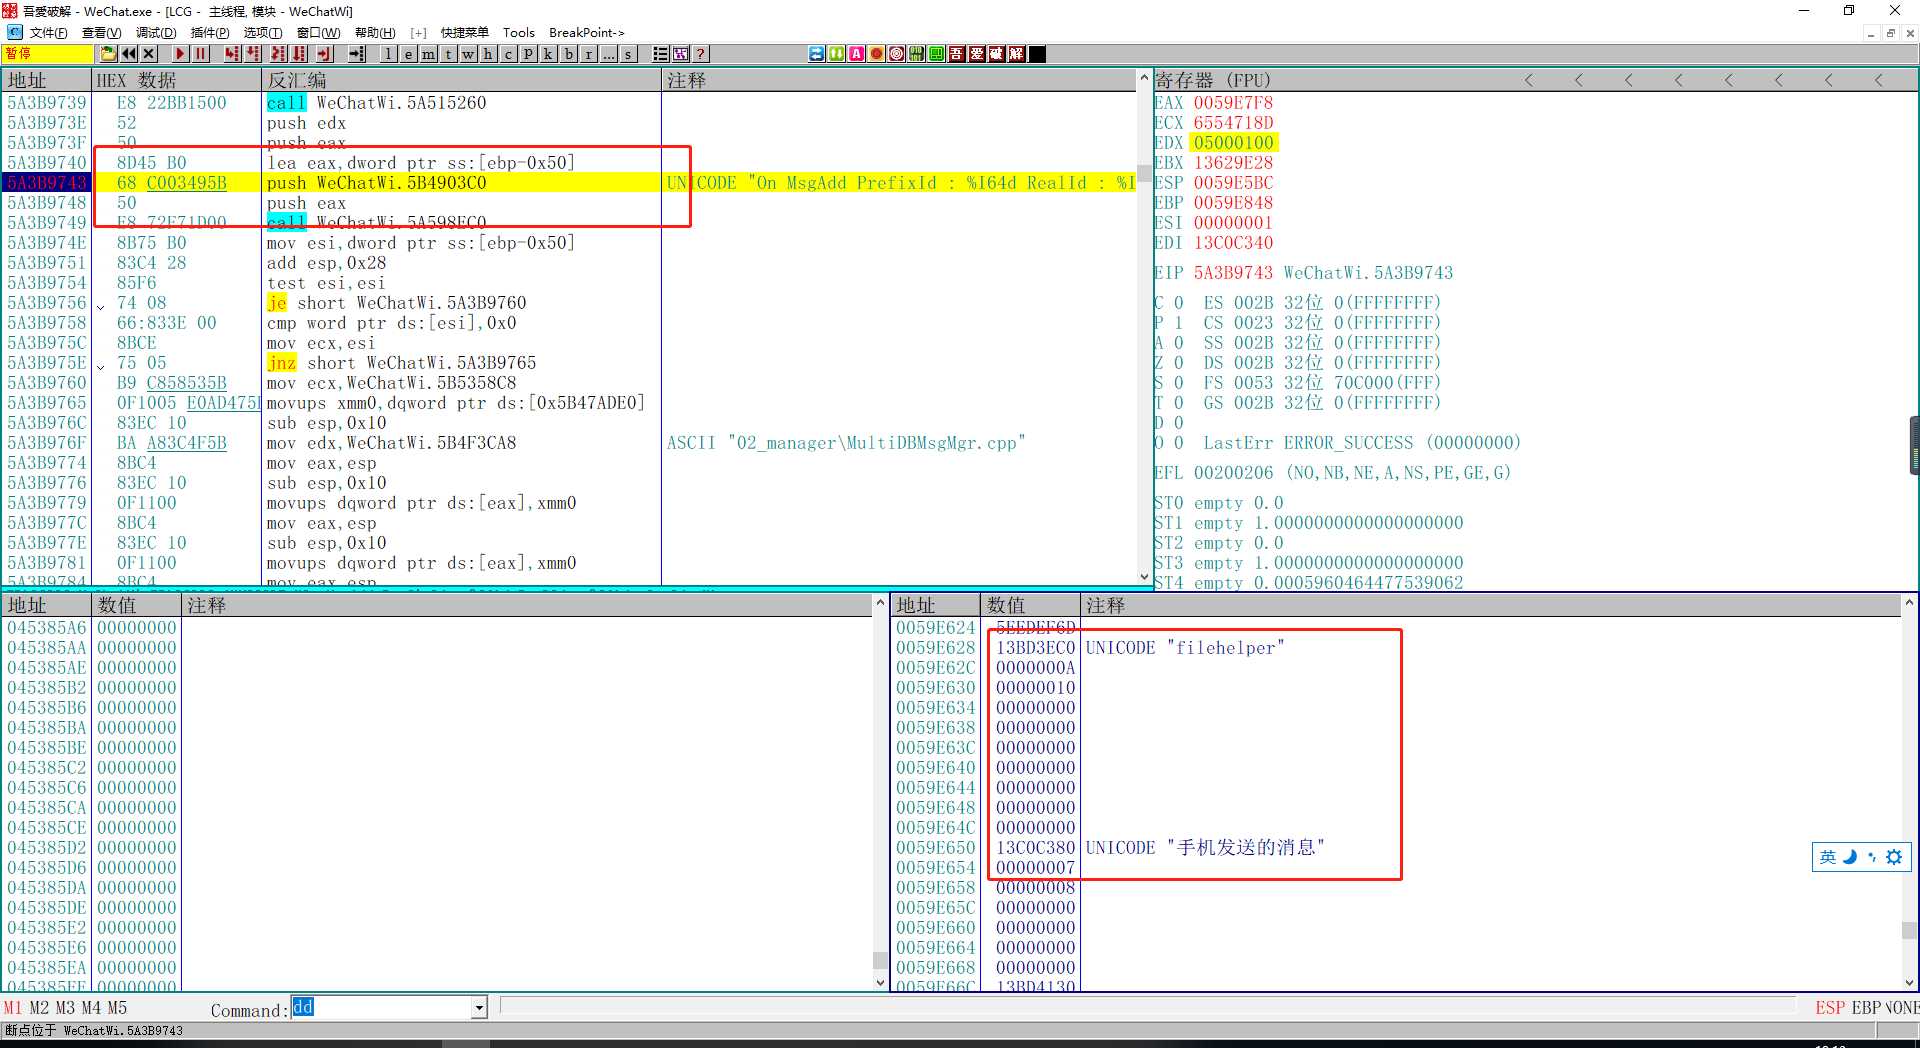This screenshot has height=1048, width=1920.
Task: Show threads with the t button
Action: pos(448,54)
